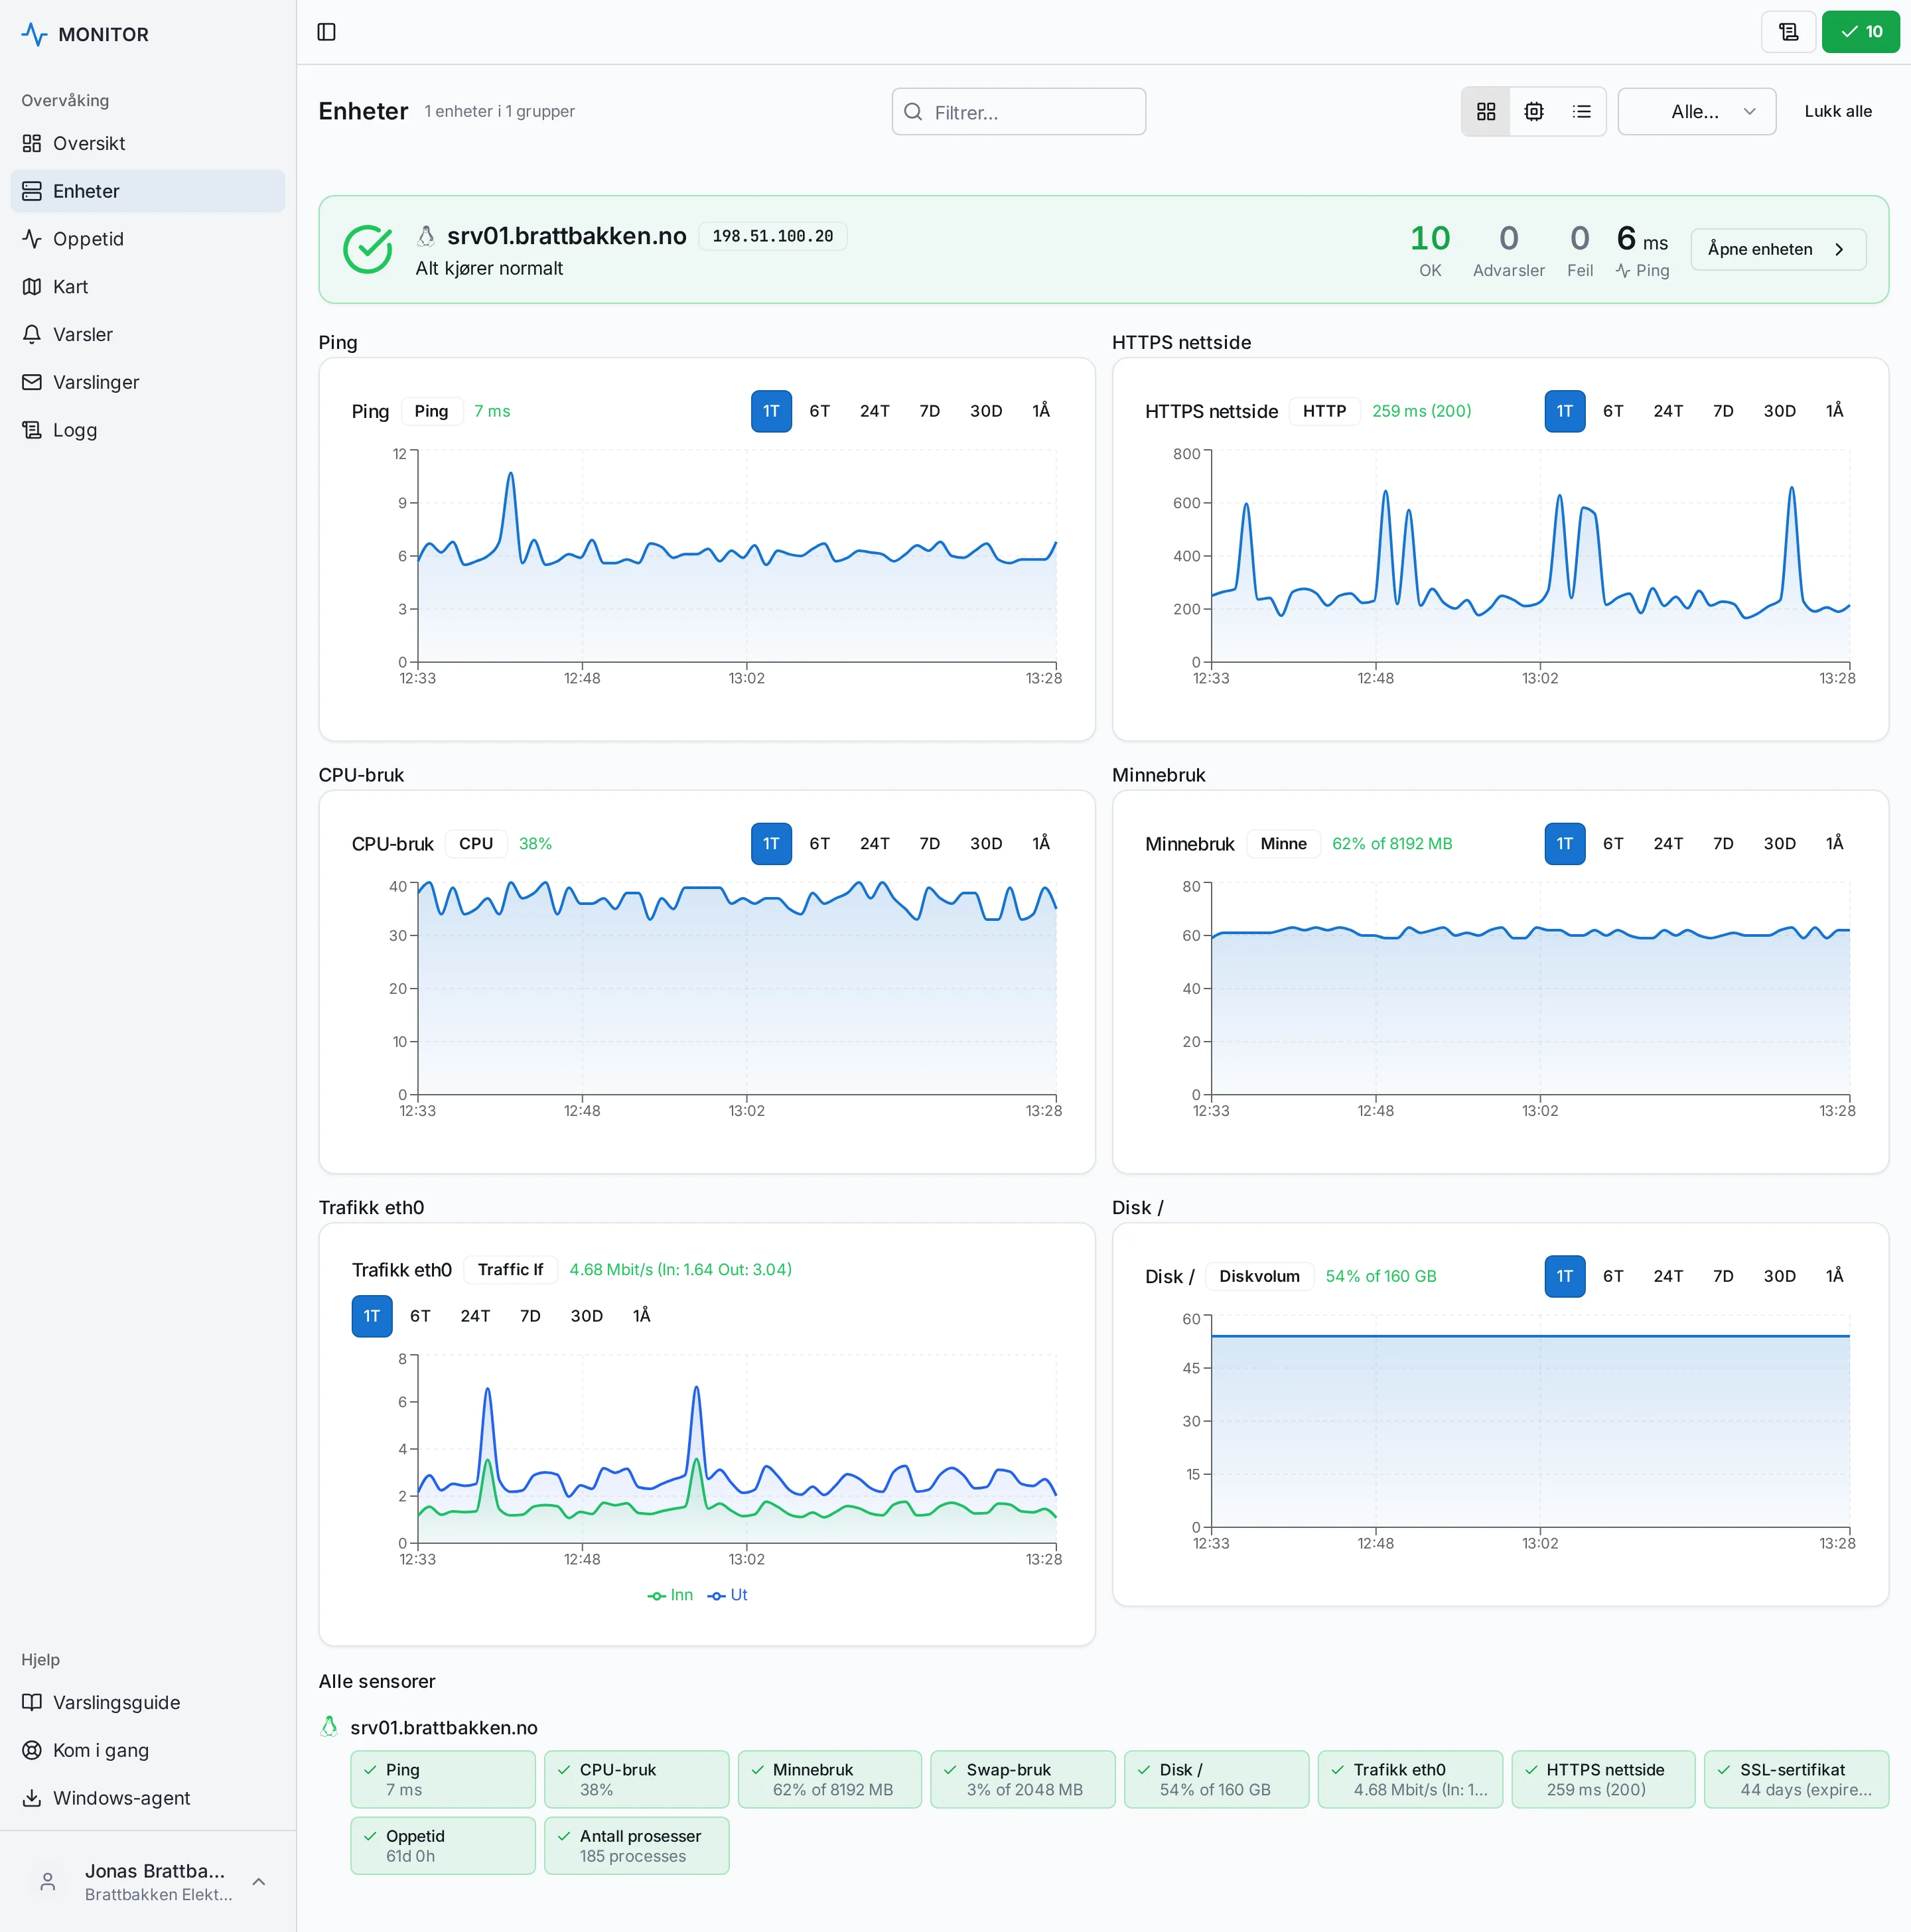Select 7D range on CPU-bruk chart
Image resolution: width=1911 pixels, height=1932 pixels.
[929, 844]
